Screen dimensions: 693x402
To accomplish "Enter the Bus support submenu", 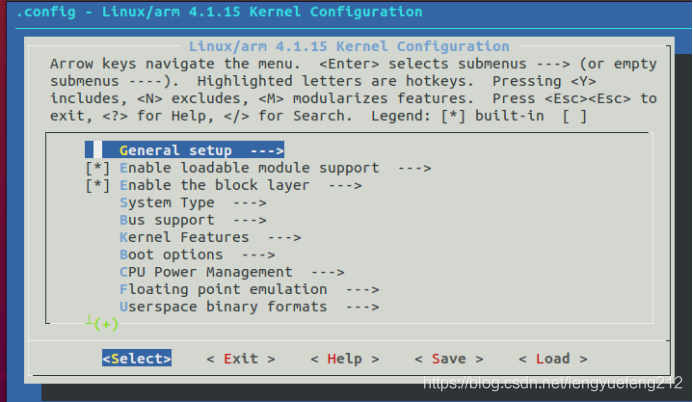I will pyautogui.click(x=166, y=219).
